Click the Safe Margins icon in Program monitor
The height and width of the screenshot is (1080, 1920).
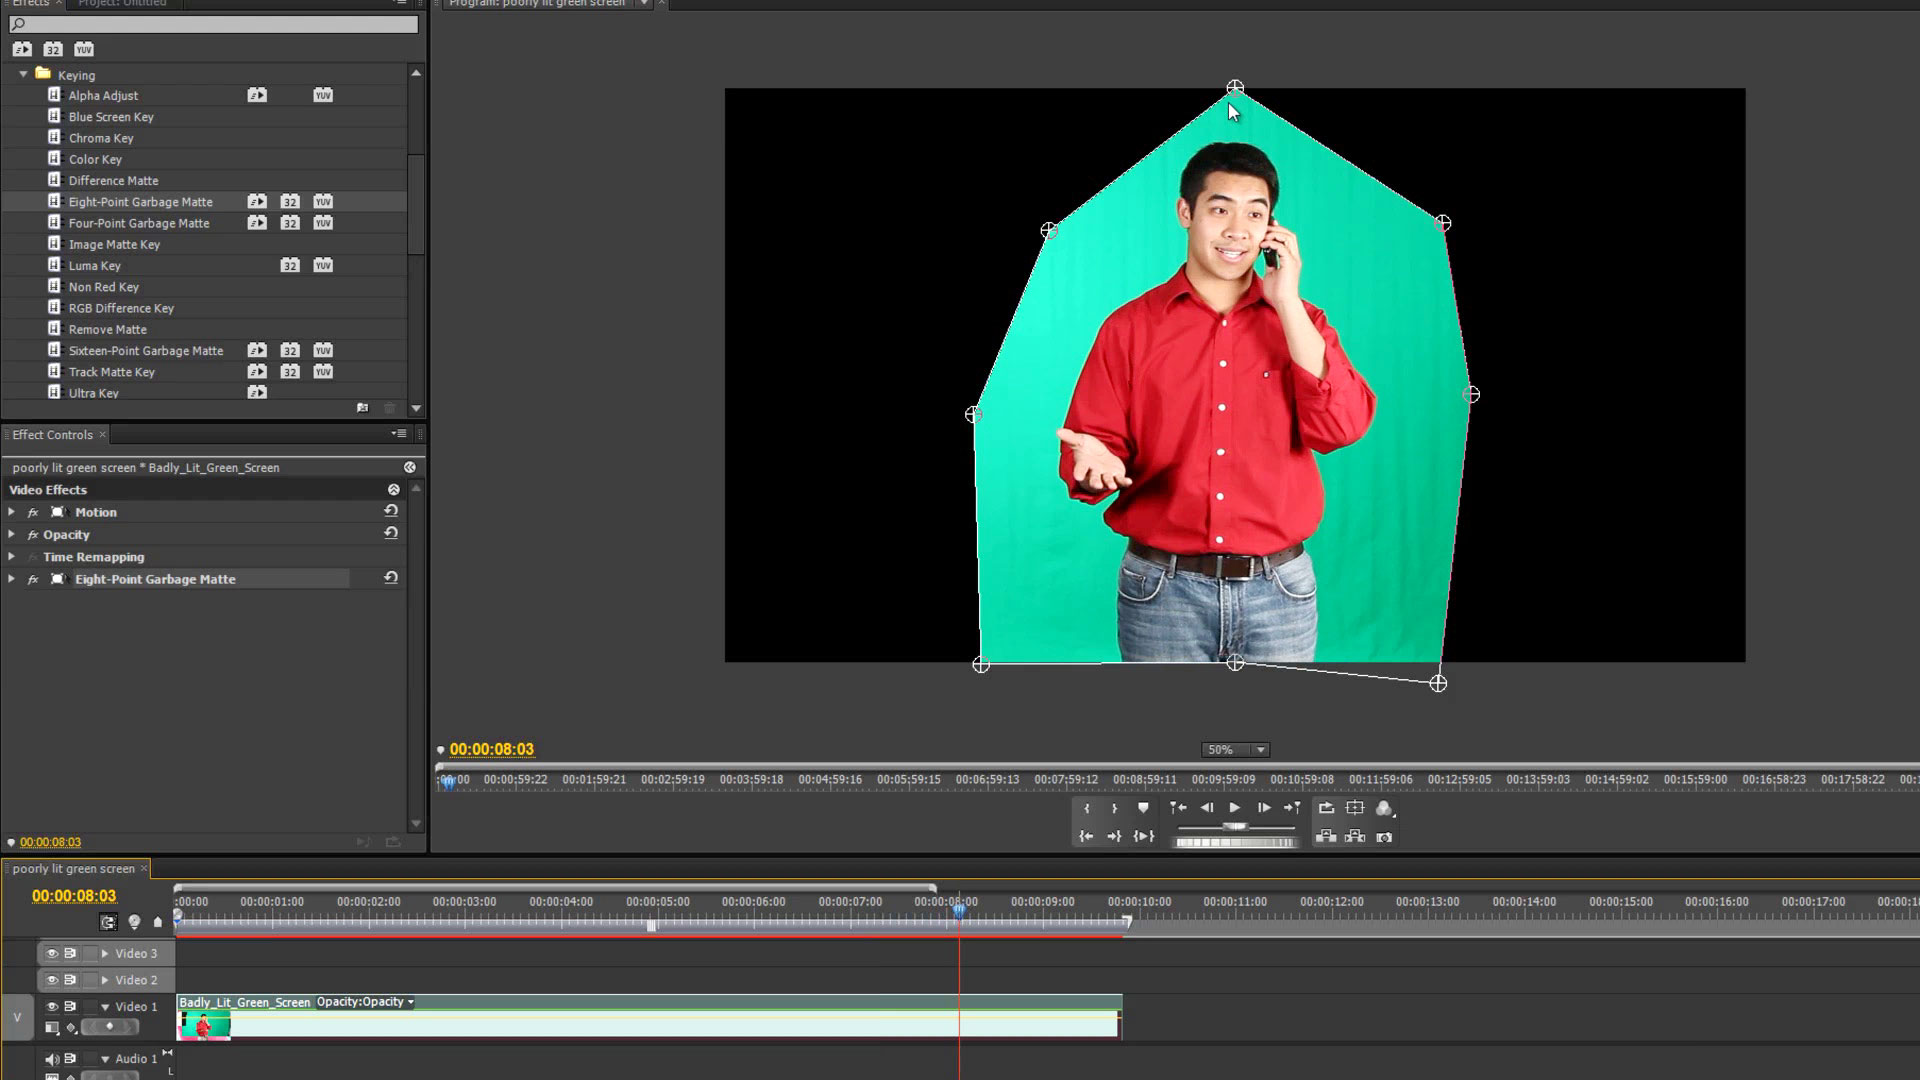pos(1356,807)
